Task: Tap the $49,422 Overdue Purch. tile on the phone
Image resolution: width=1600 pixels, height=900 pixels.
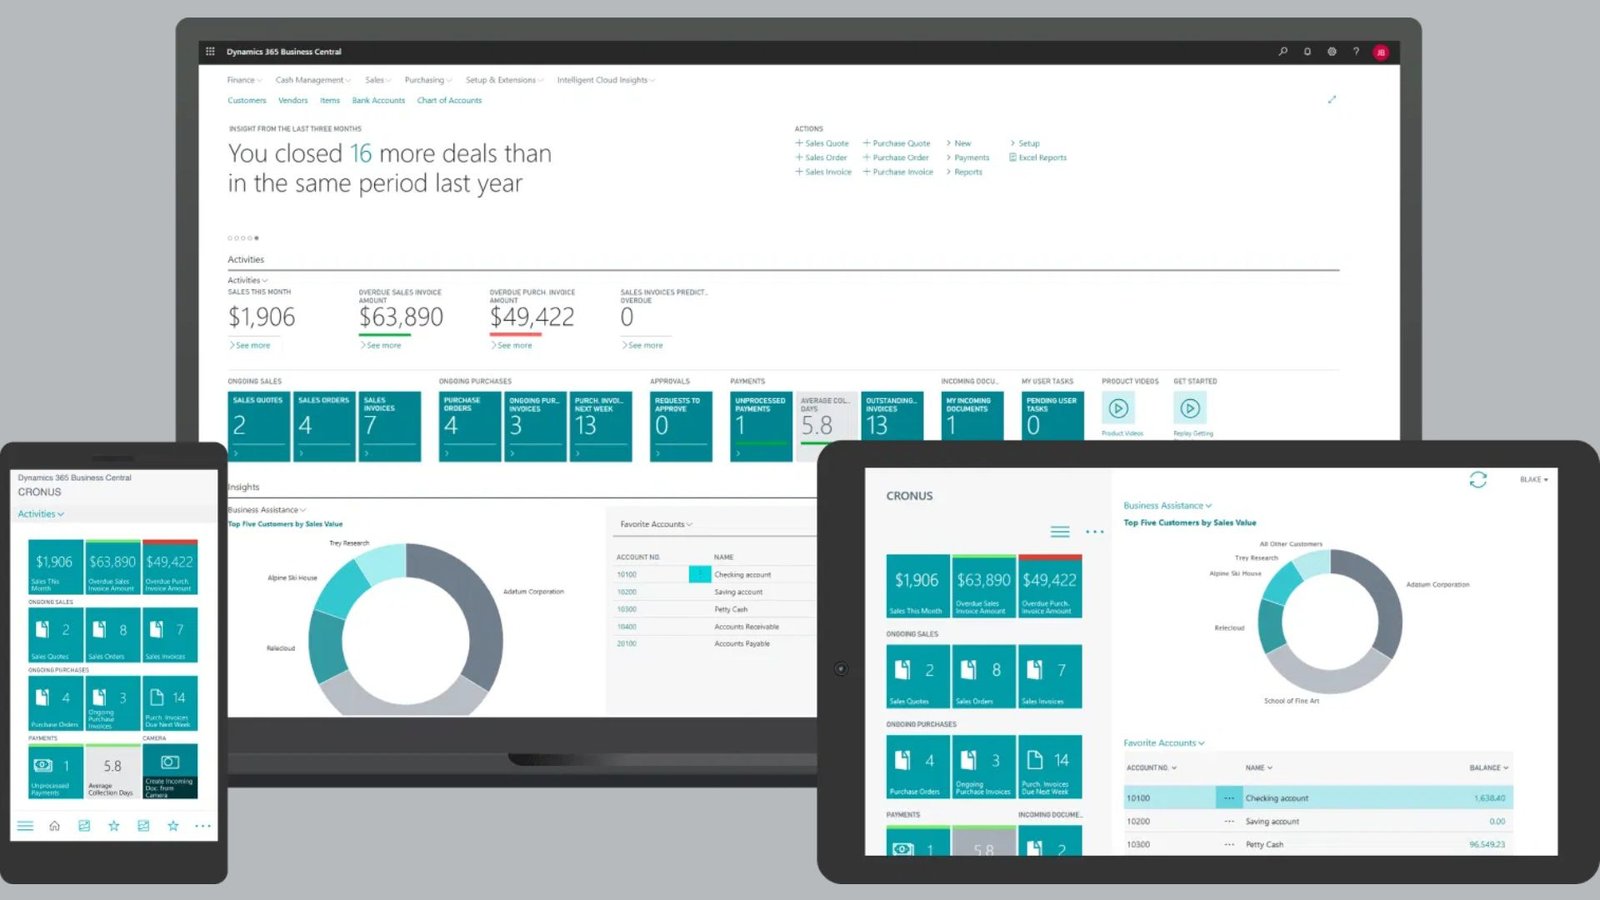Action: [170, 567]
